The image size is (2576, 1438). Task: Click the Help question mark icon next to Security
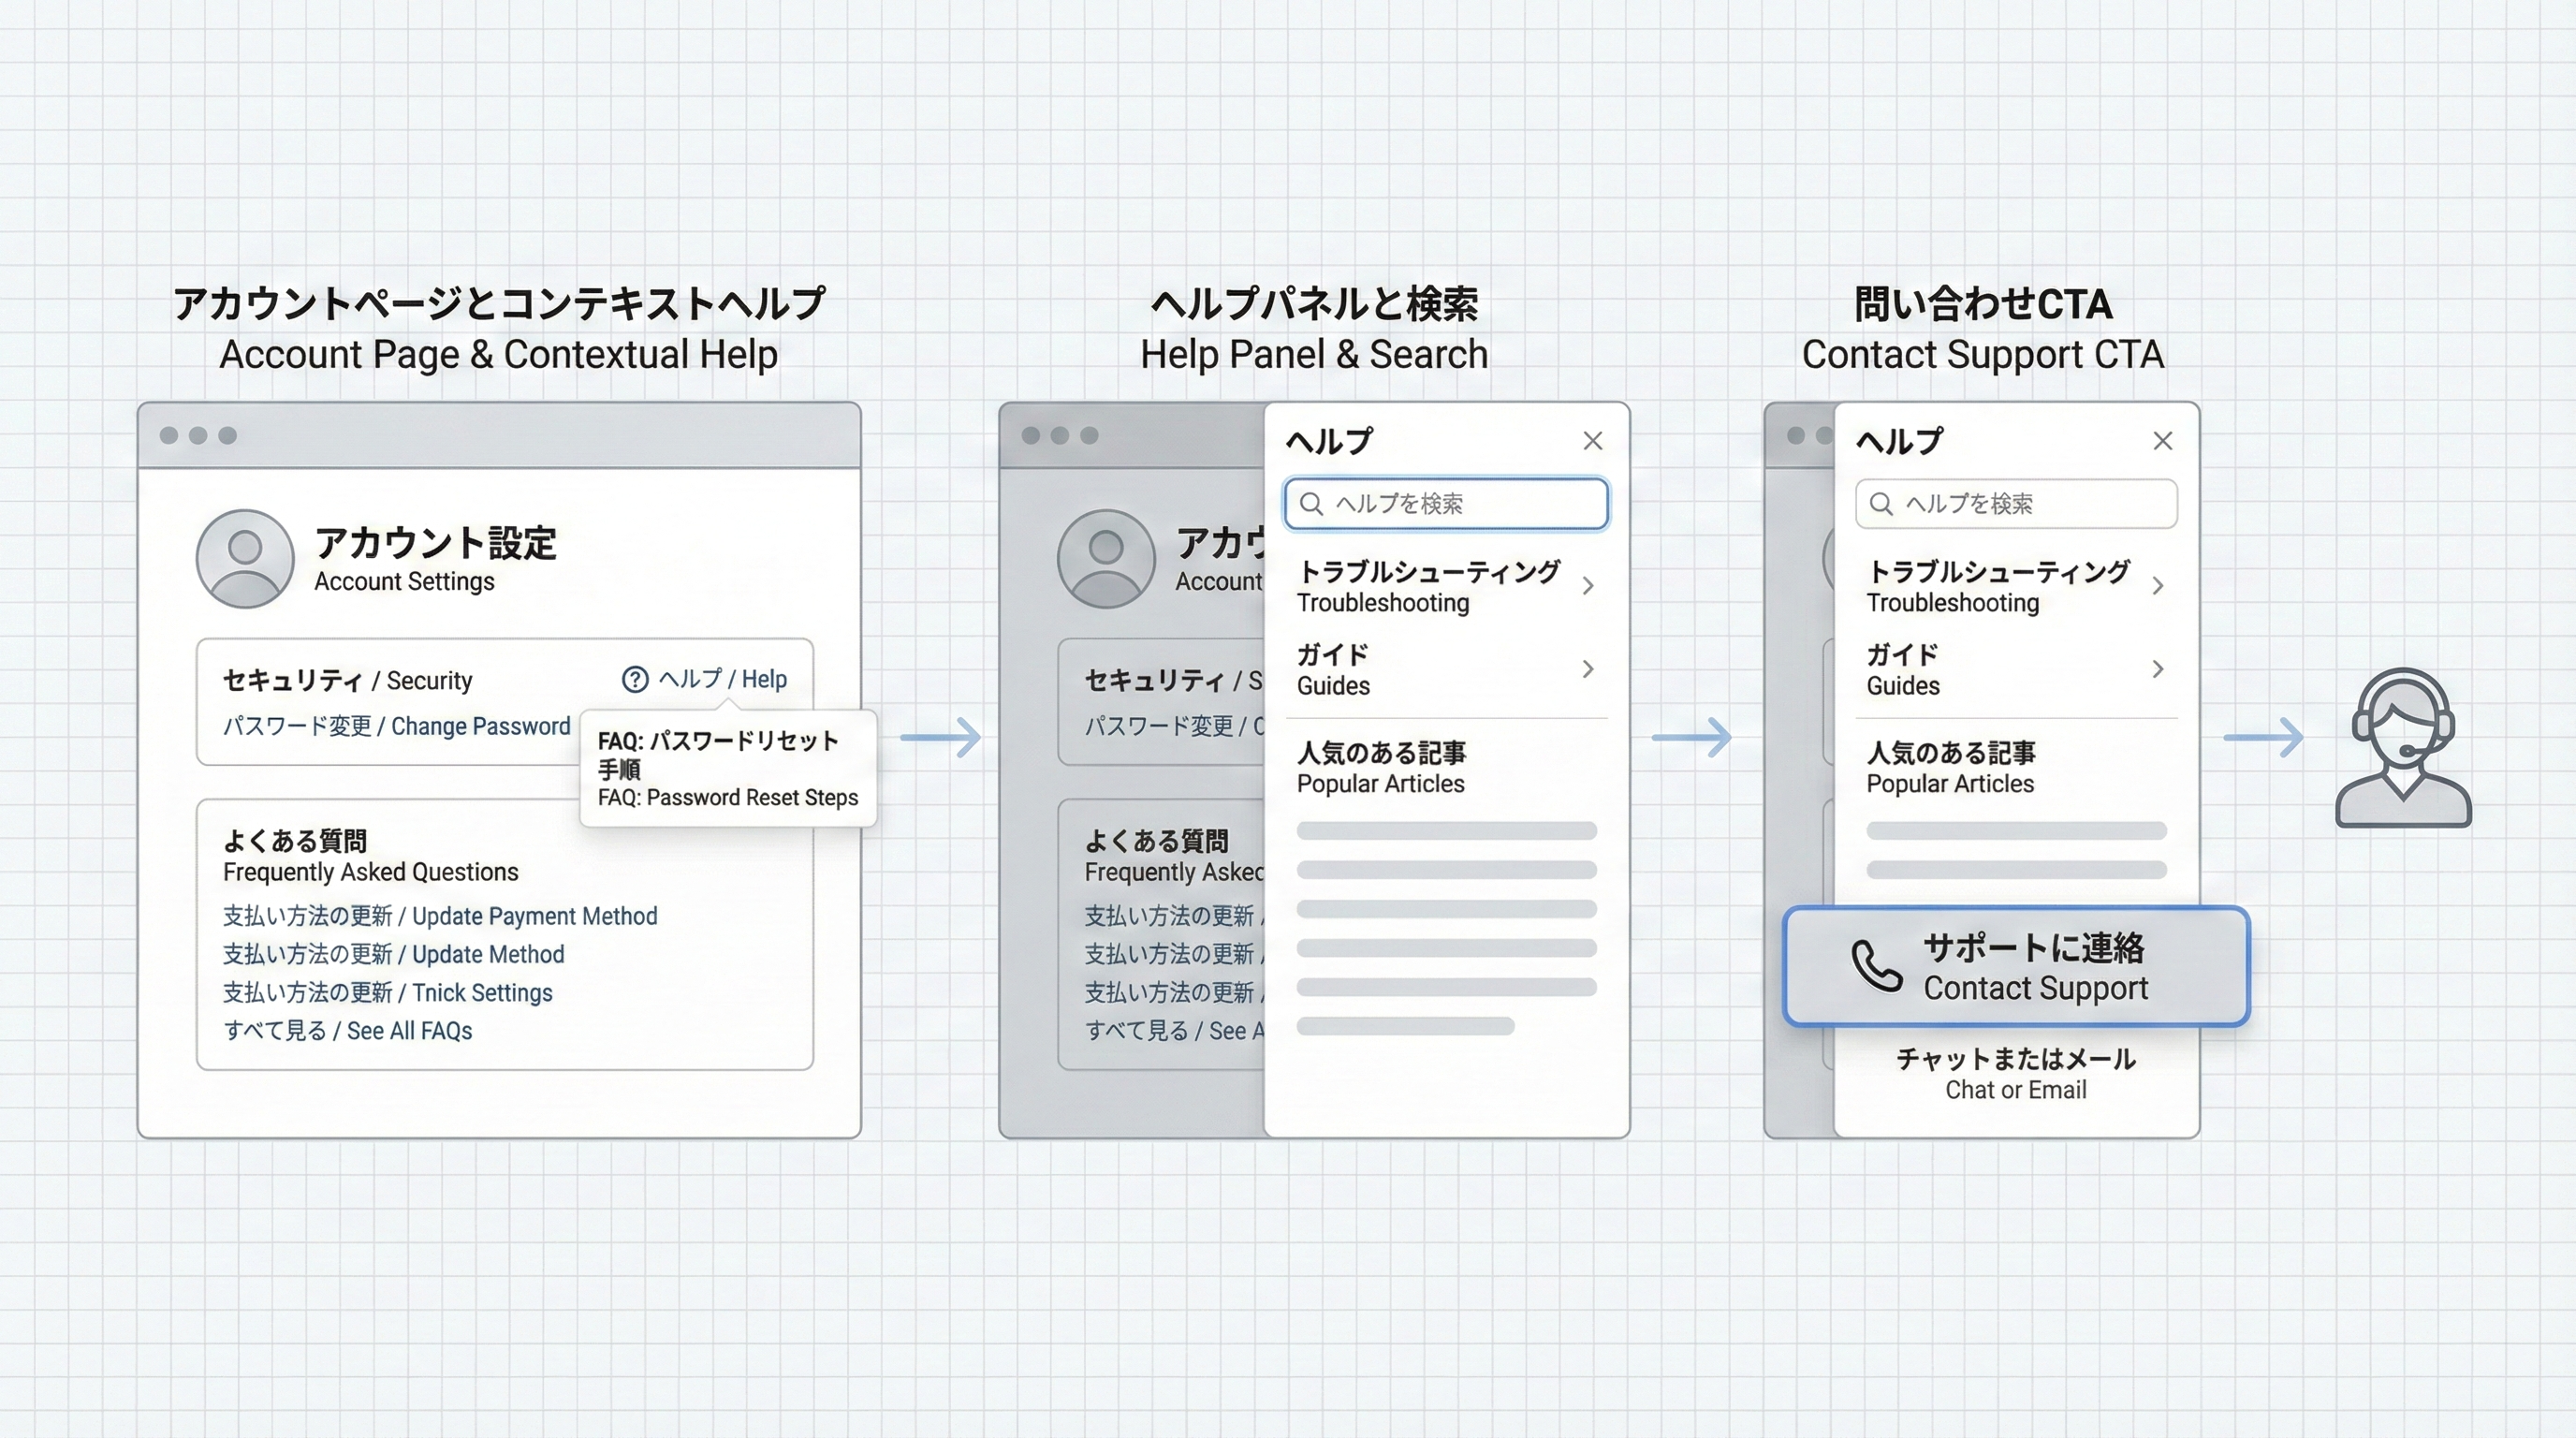pos(636,679)
